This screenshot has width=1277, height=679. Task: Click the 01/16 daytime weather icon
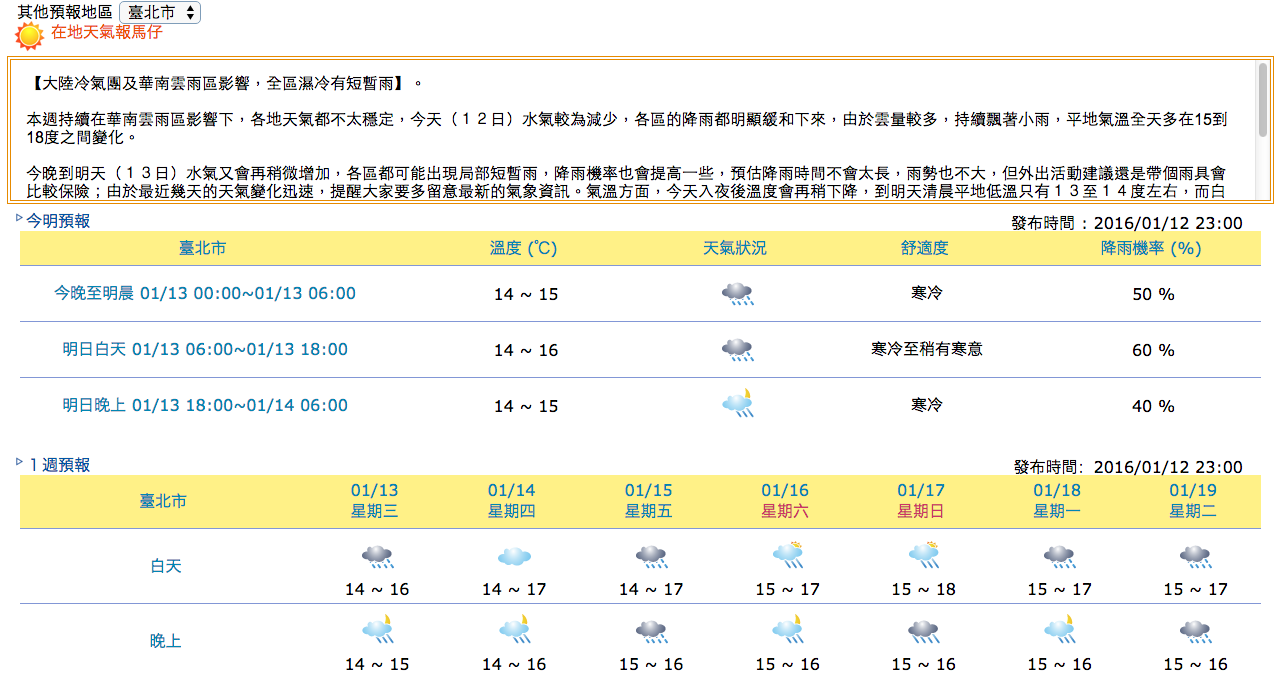pyautogui.click(x=787, y=555)
